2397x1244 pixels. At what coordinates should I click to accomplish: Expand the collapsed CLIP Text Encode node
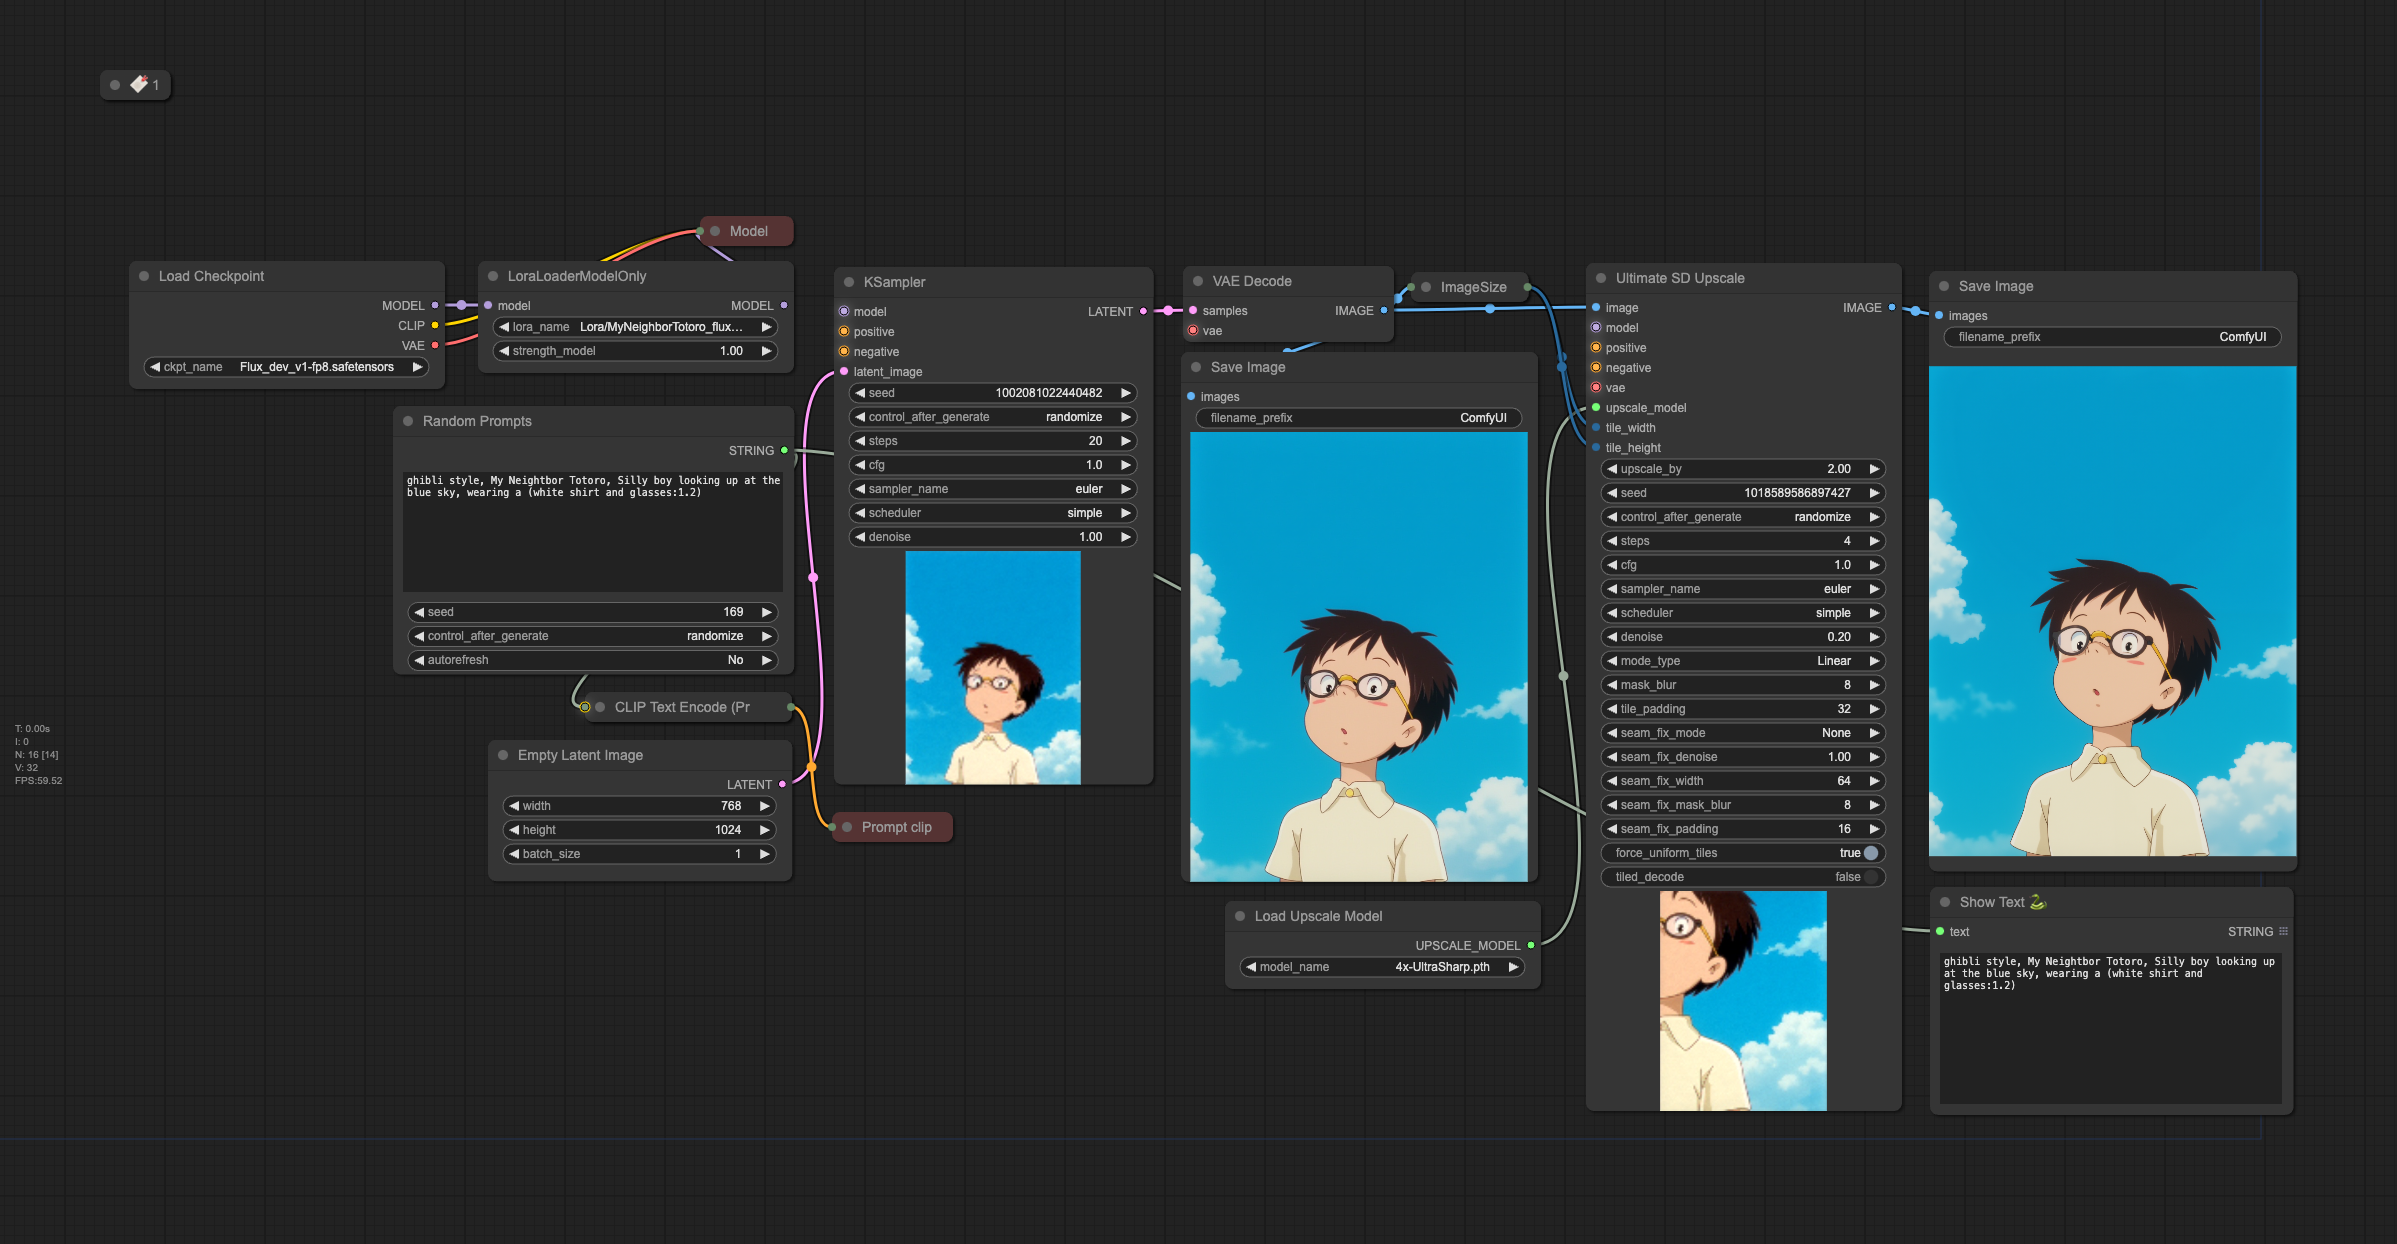pyautogui.click(x=600, y=707)
